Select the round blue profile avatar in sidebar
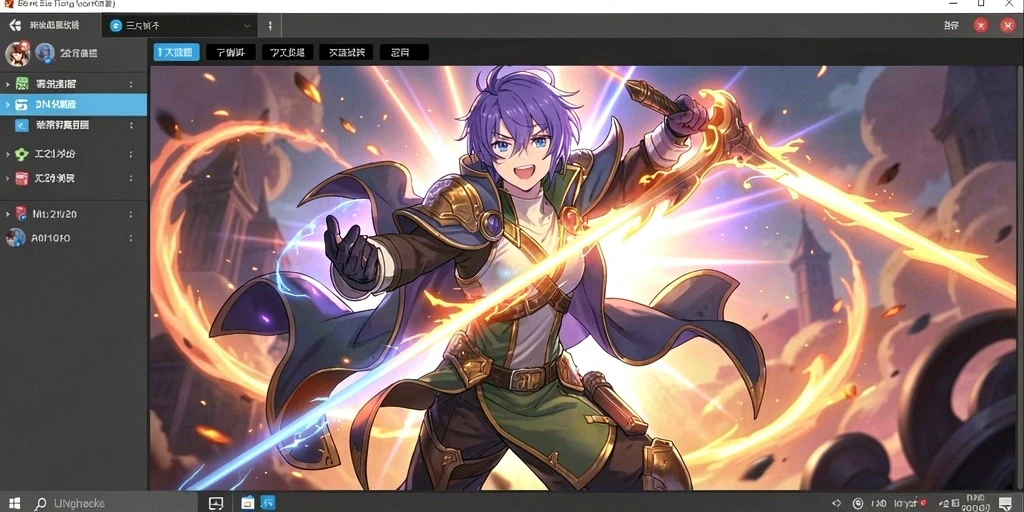This screenshot has width=1024, height=512. pyautogui.click(x=45, y=53)
